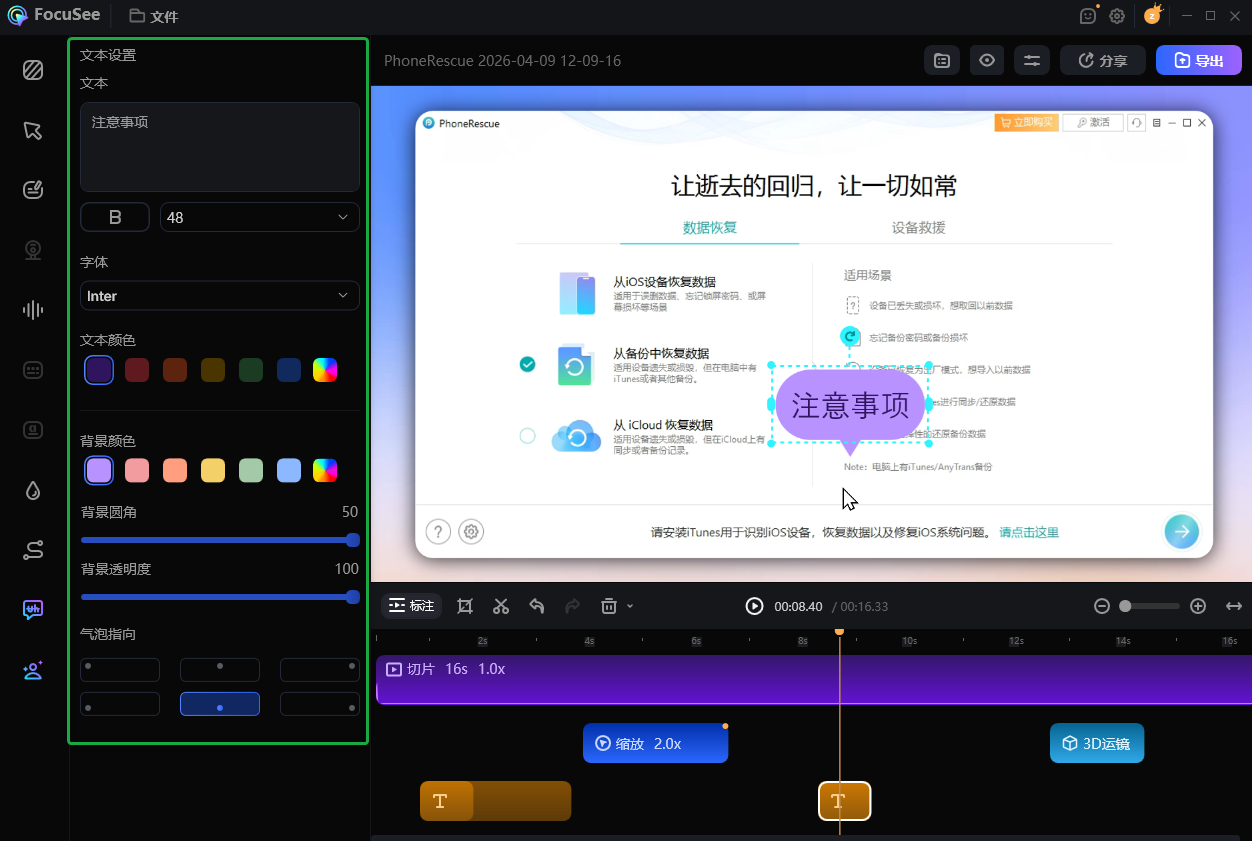This screenshot has width=1252, height=841.
Task: Open the feedback smiley icon in title bar
Action: 1089,16
